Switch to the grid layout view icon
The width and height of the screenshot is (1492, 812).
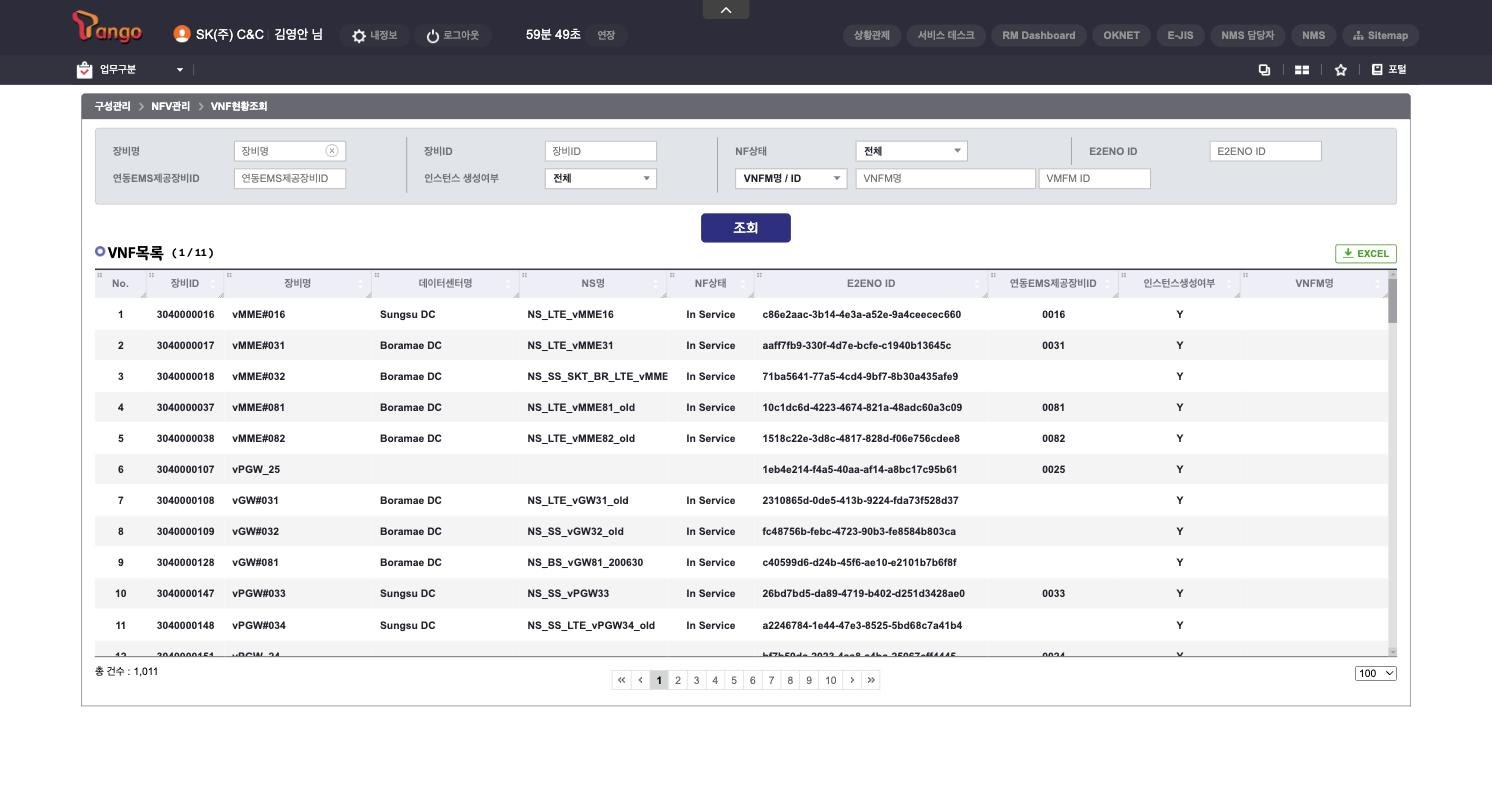click(1302, 70)
